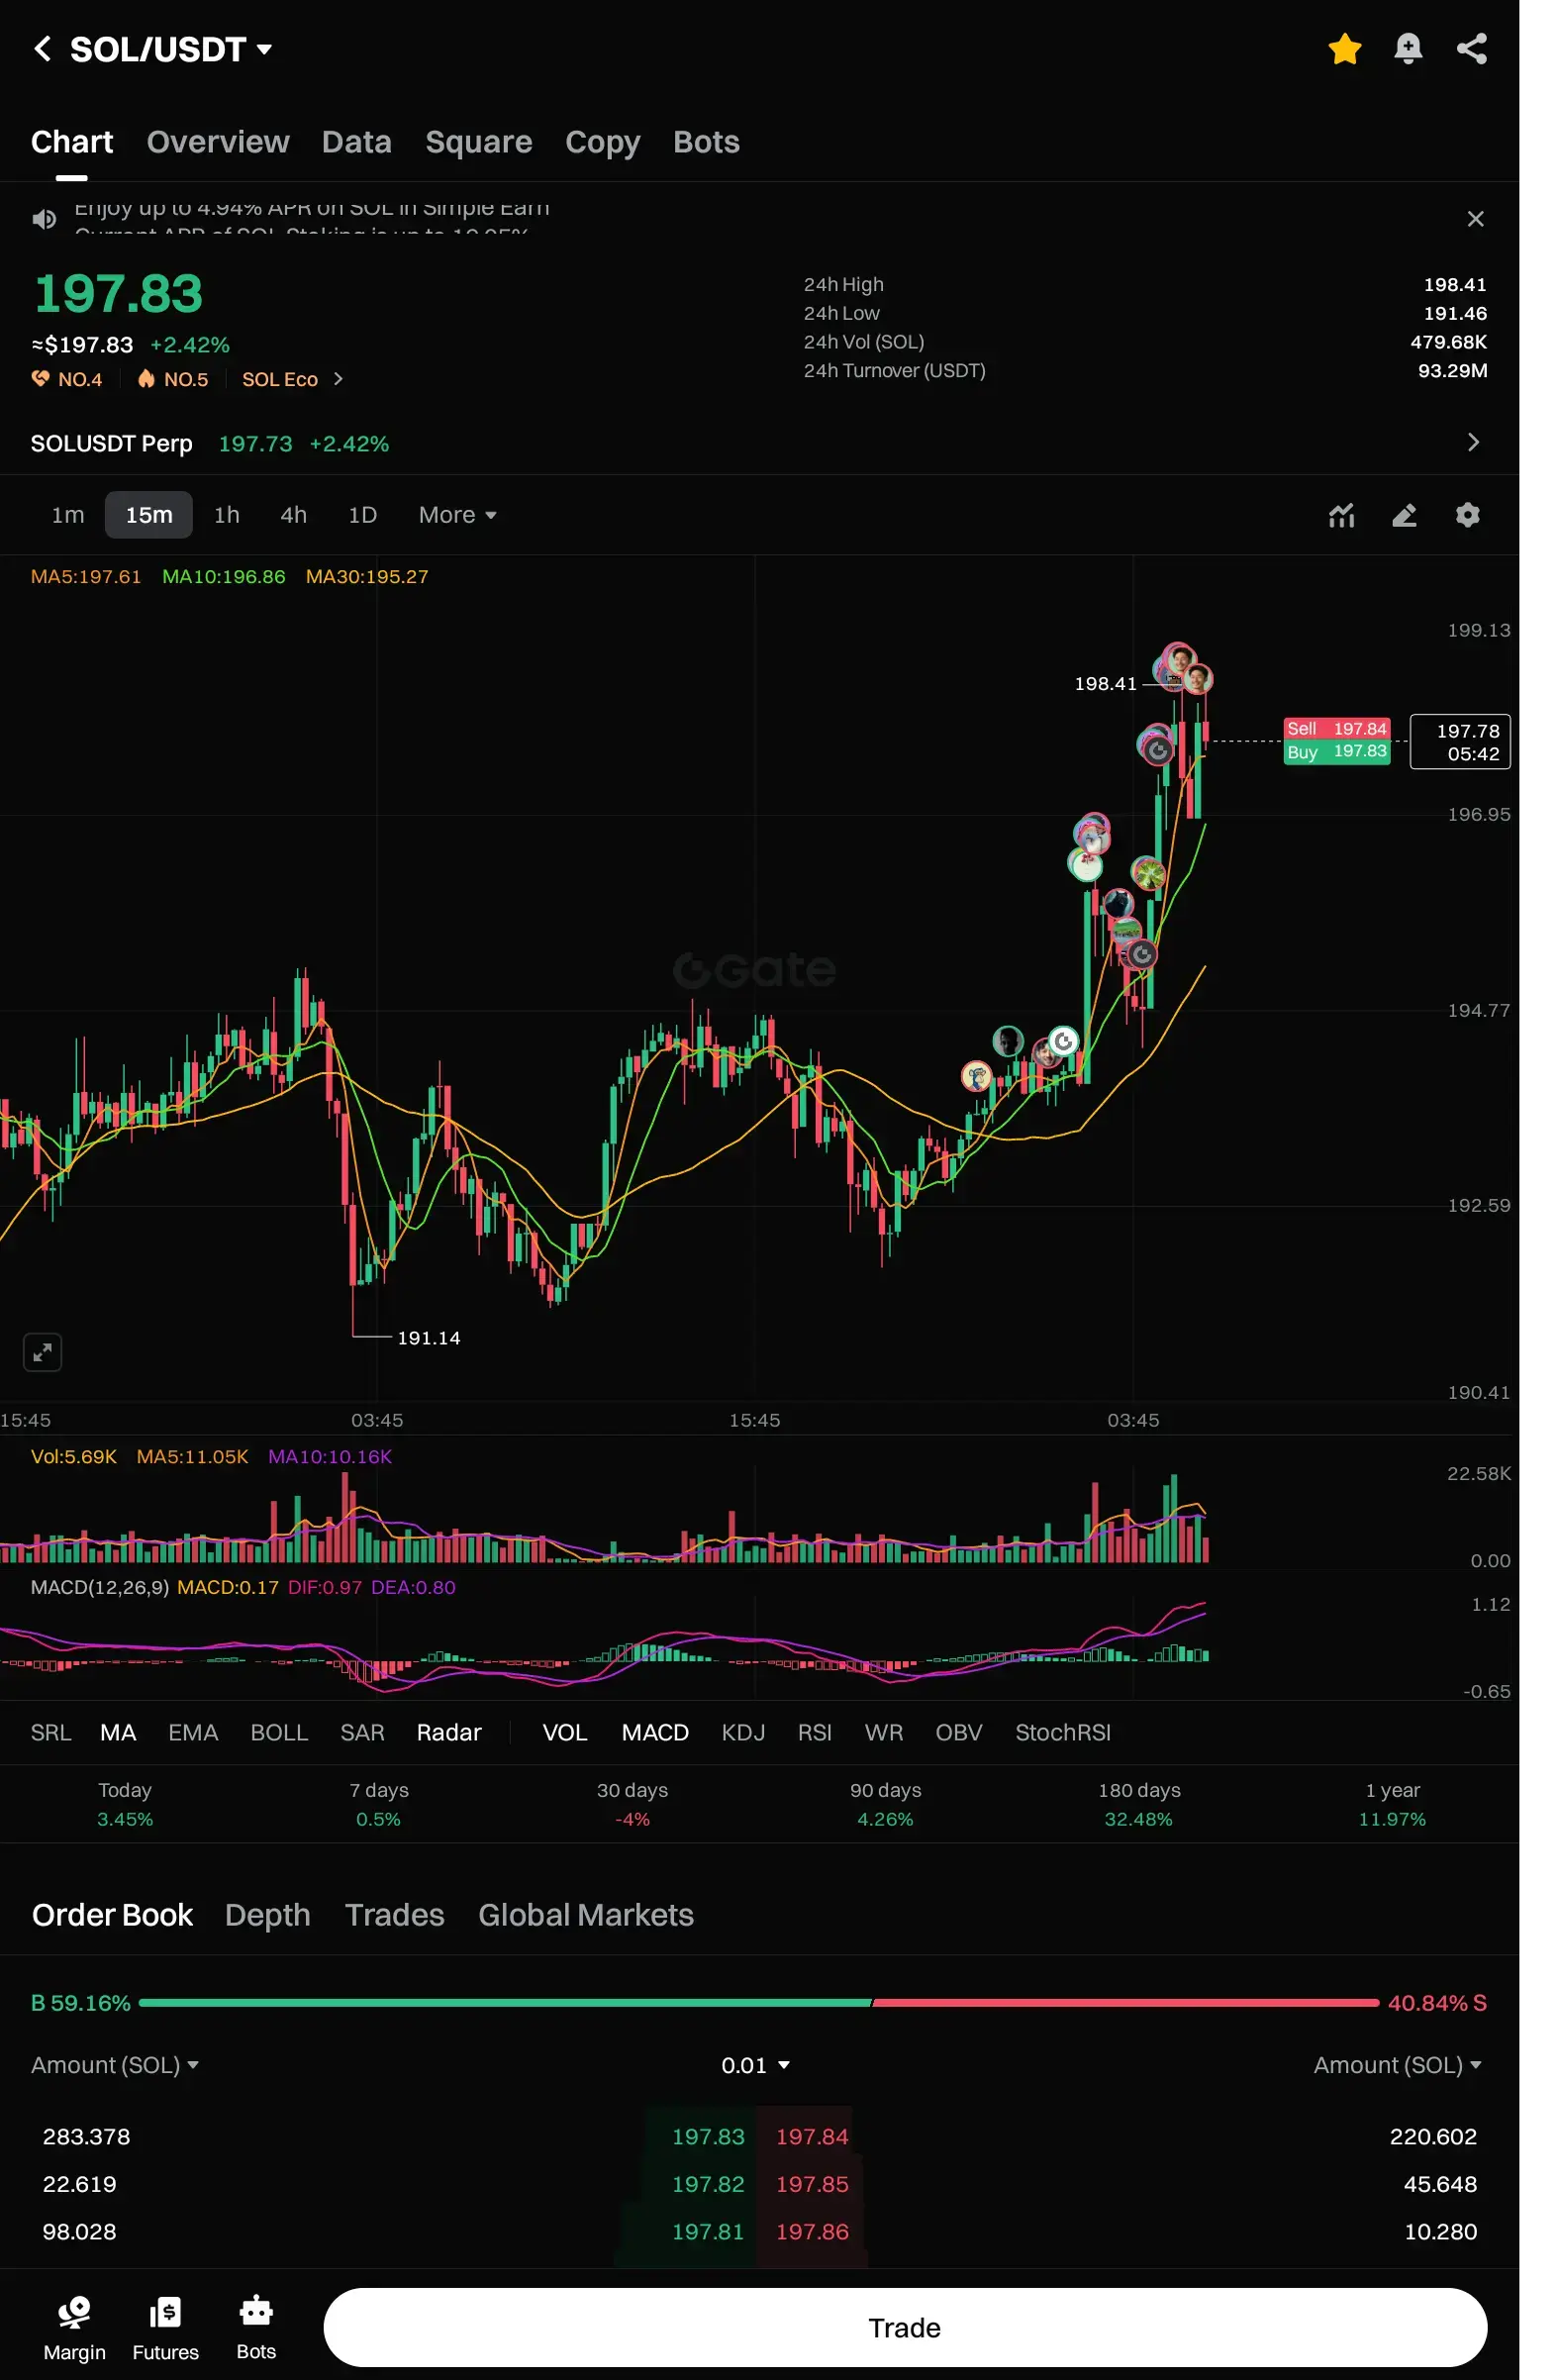Switch to the Data tab
1559x2380 pixels.
tap(357, 142)
